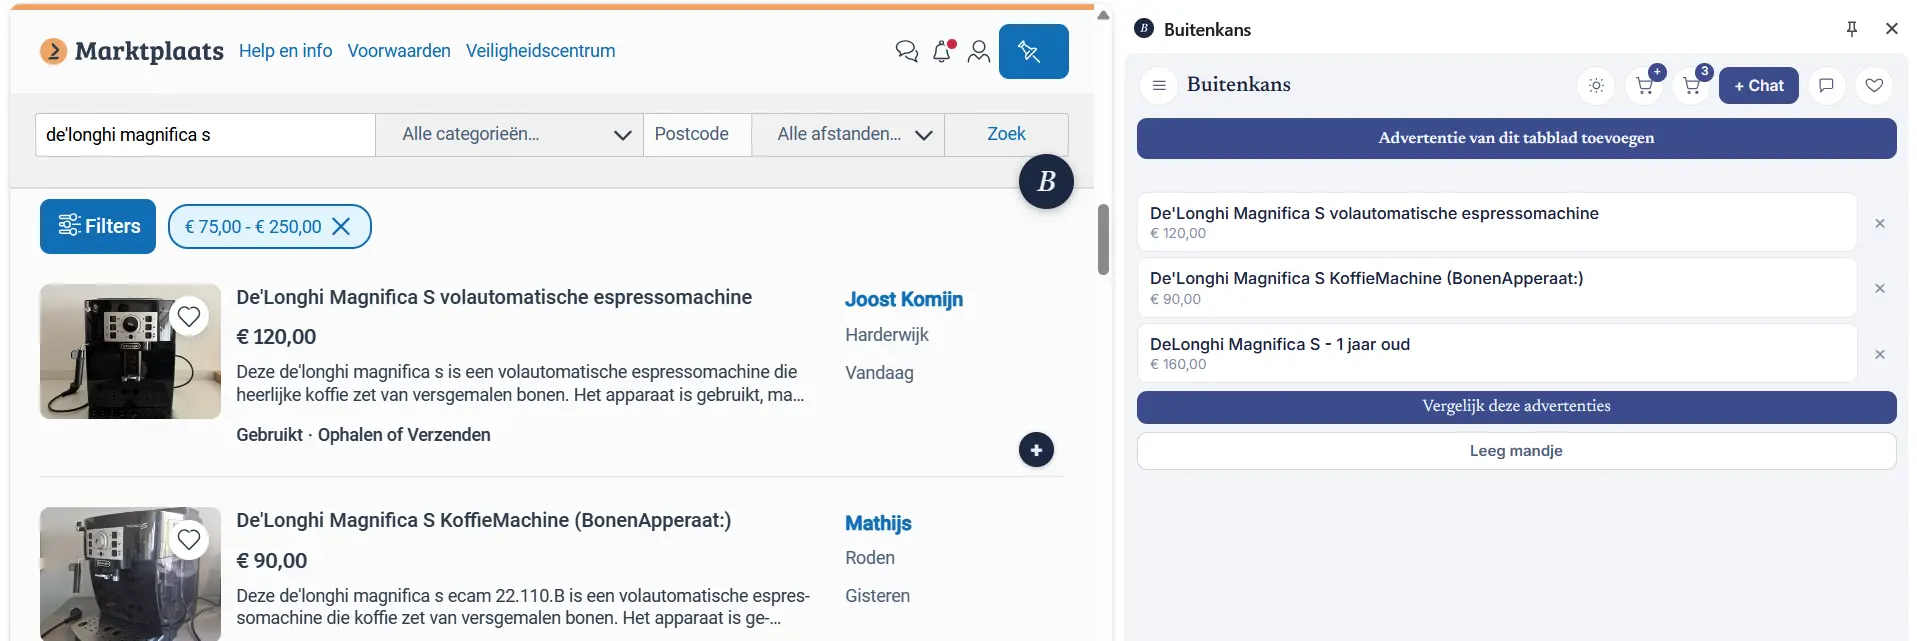Expand the Alle categorieën dropdown
The image size is (1917, 641).
(510, 134)
